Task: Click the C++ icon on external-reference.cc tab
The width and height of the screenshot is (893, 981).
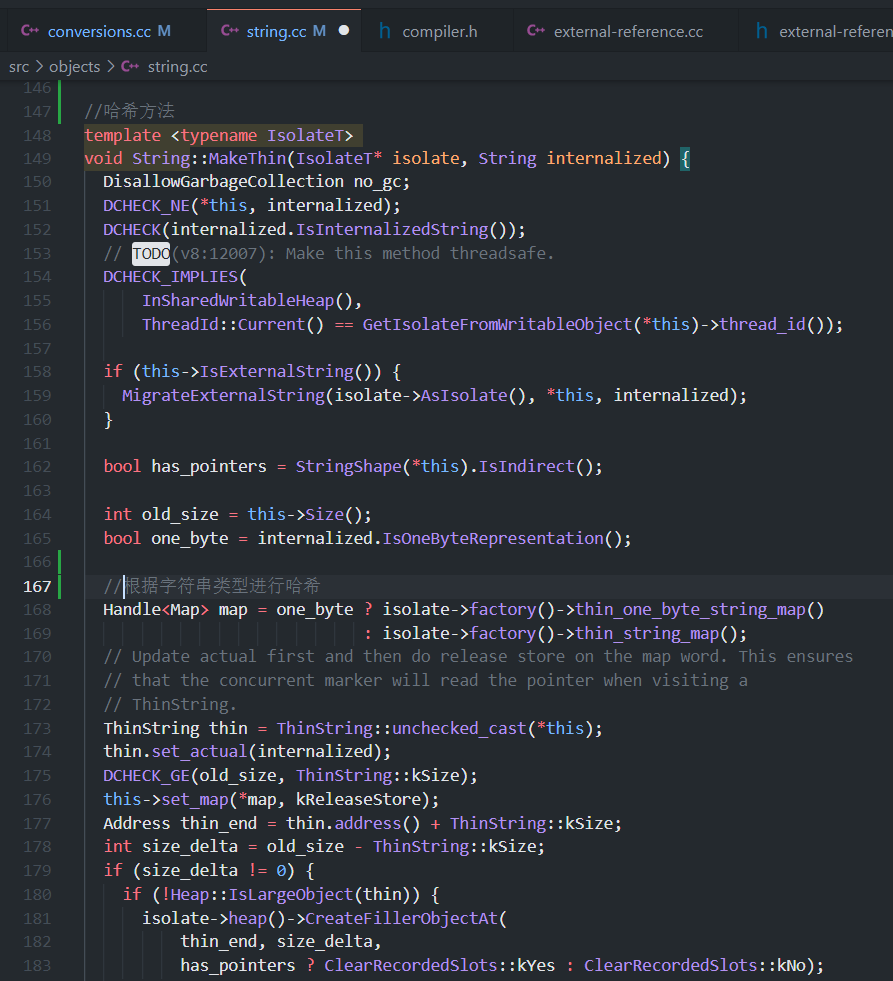Action: coord(536,31)
